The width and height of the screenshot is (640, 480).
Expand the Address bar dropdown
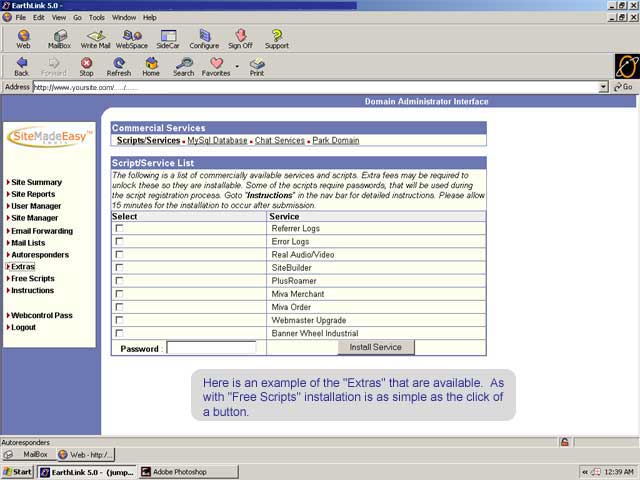(603, 87)
